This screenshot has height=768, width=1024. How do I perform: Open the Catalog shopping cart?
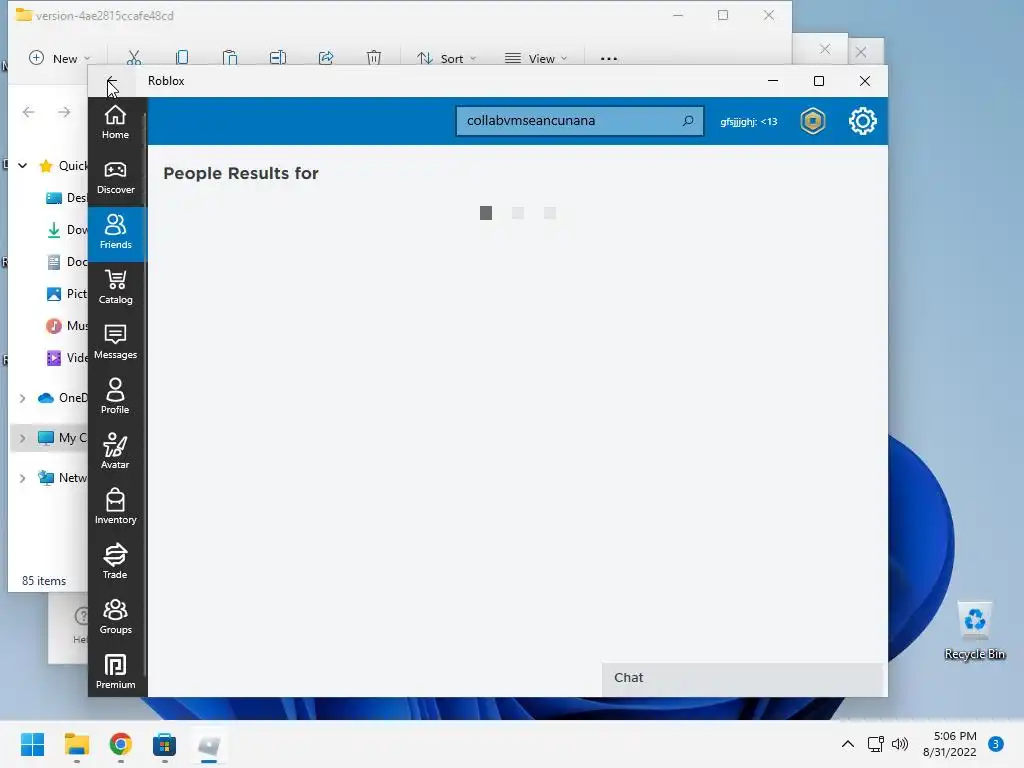click(x=116, y=288)
